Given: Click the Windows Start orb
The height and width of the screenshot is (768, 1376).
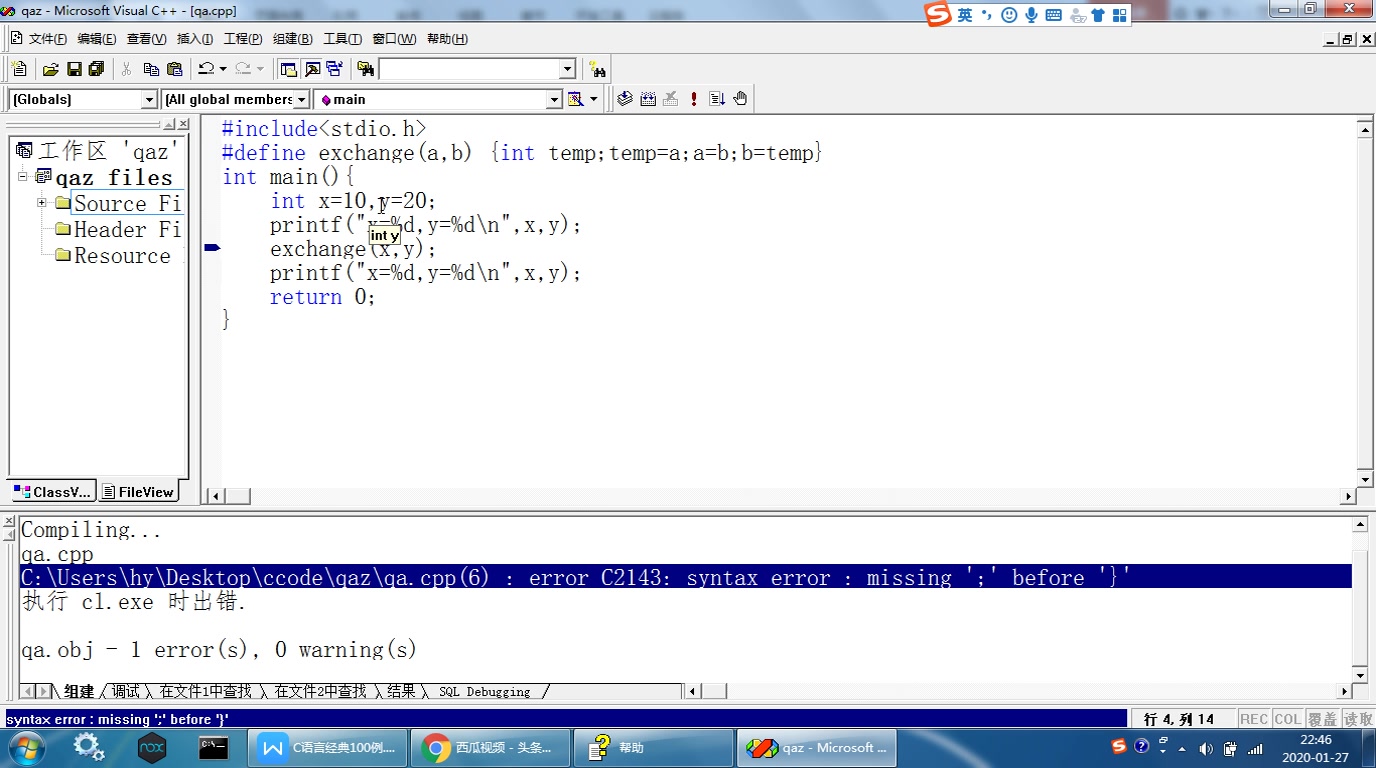Looking at the screenshot, I should click(x=25, y=747).
